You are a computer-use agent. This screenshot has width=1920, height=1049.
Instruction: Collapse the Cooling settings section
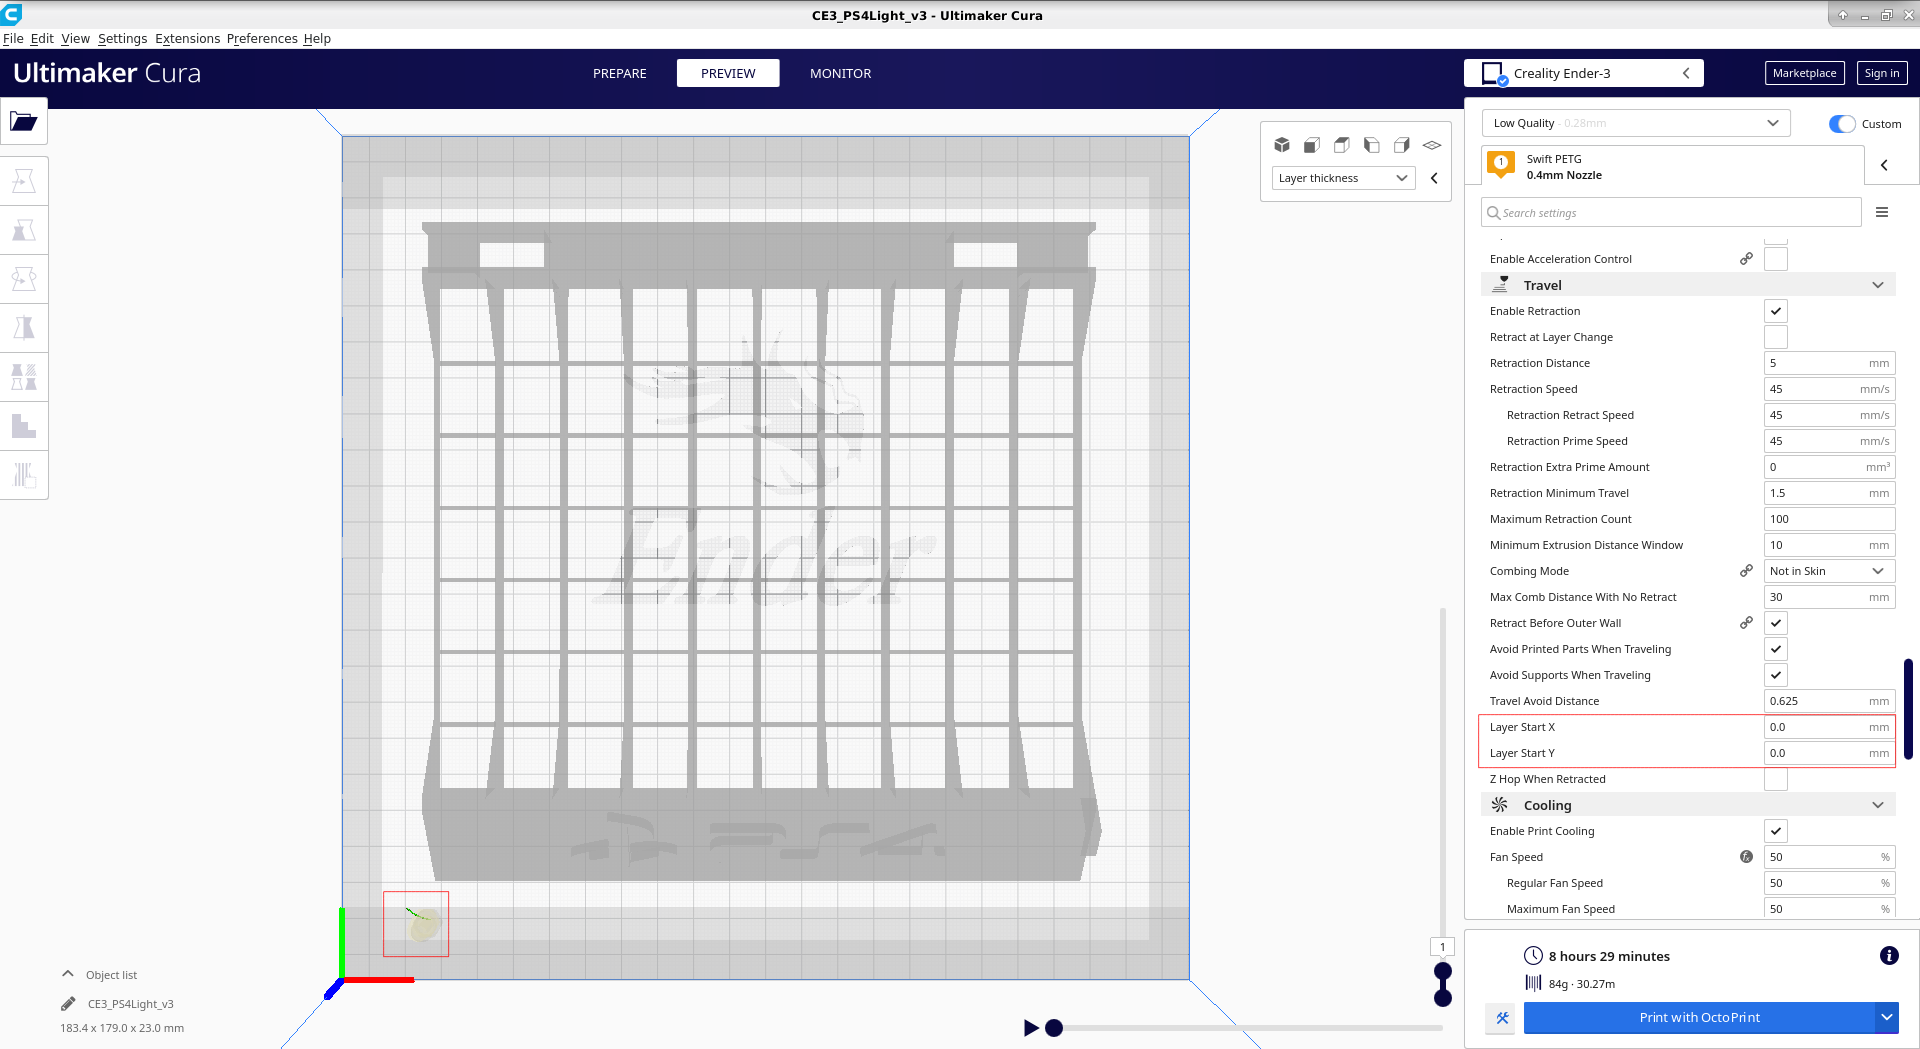(1688, 805)
